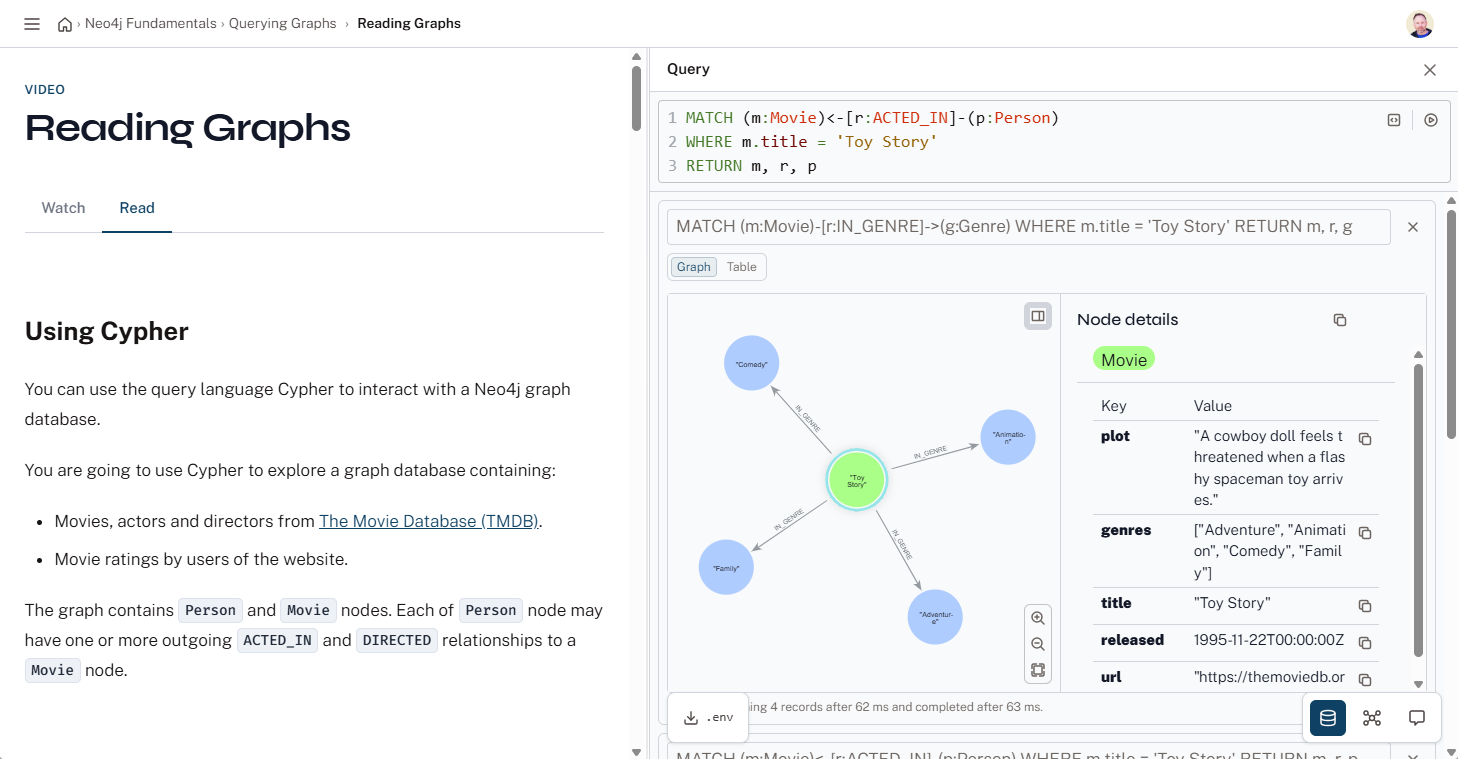Click the Using Cypher heading
Viewport: 1458px width, 759px height.
click(x=107, y=331)
